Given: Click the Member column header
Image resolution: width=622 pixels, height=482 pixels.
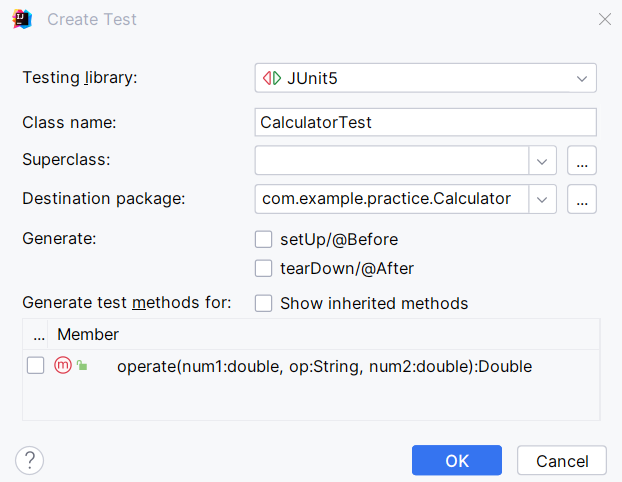Looking at the screenshot, I should (x=88, y=334).
